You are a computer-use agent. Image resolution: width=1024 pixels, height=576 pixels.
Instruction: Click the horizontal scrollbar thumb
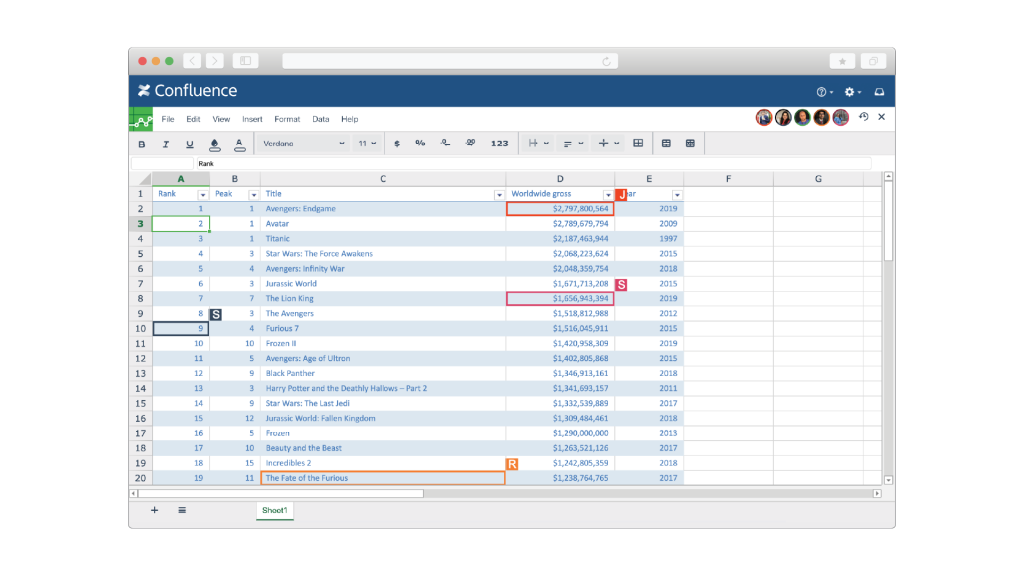[281, 494]
